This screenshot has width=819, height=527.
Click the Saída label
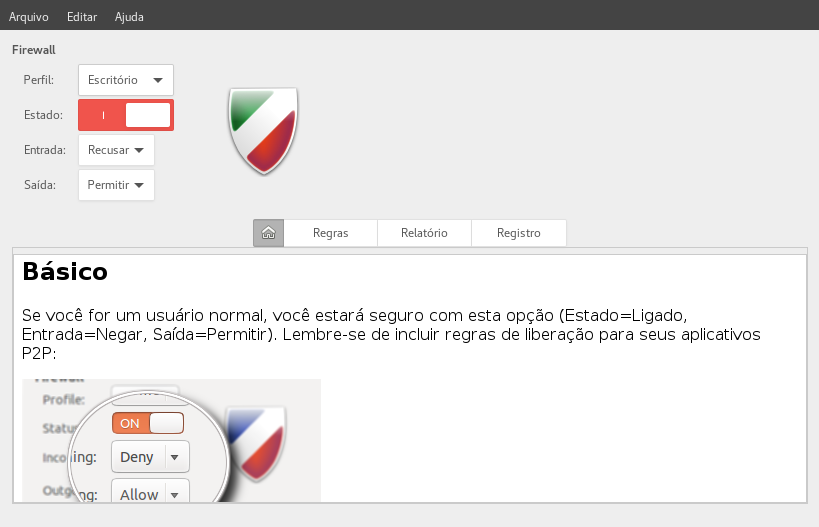click(40, 185)
